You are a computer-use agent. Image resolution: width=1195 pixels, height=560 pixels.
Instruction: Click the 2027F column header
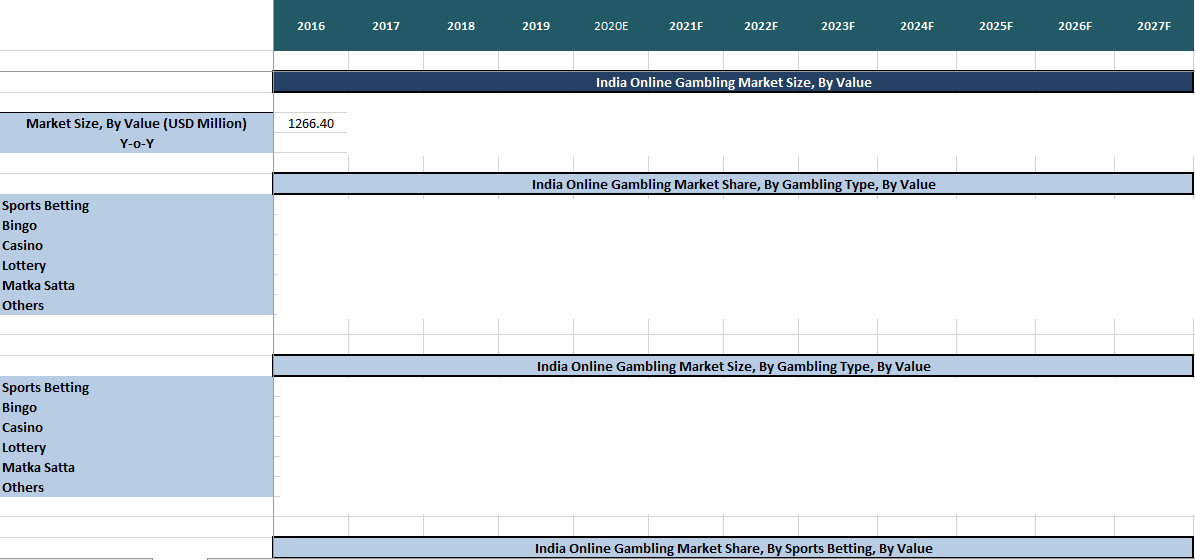coord(1154,26)
